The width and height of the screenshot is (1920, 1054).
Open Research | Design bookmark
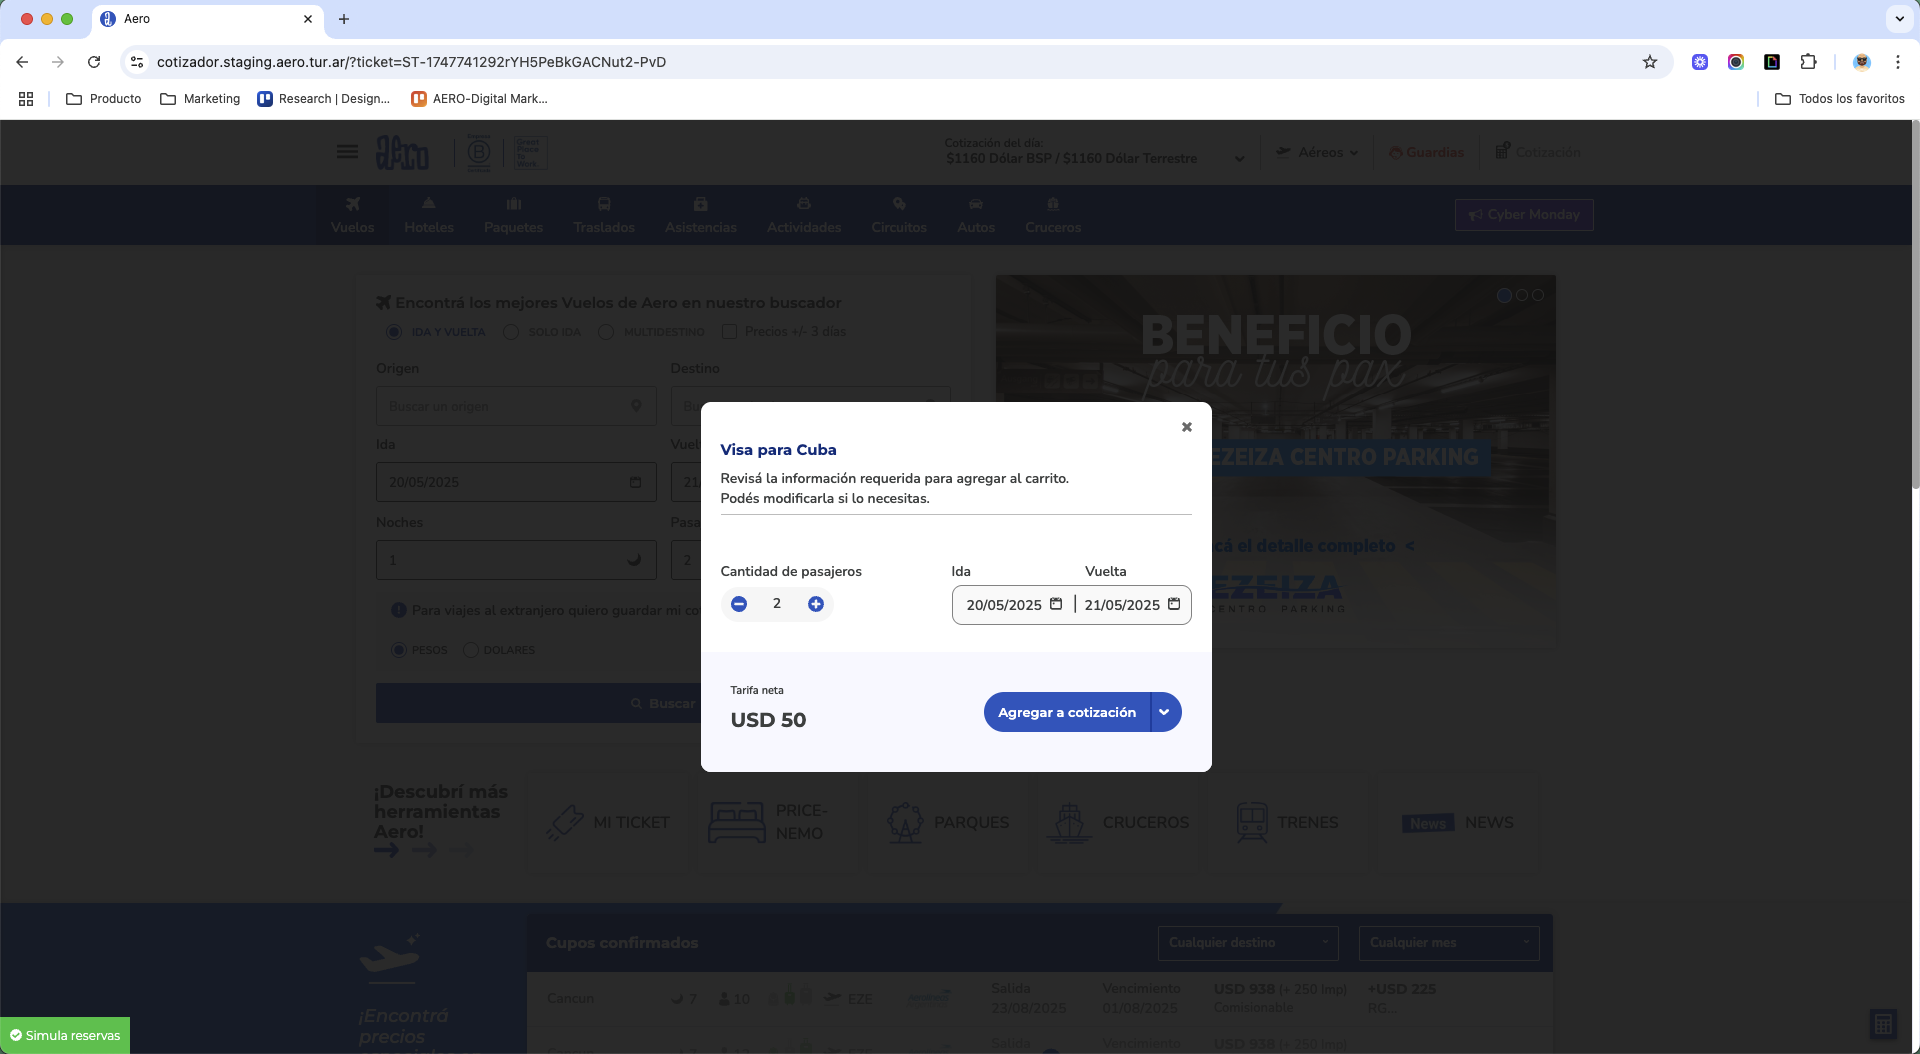click(324, 99)
